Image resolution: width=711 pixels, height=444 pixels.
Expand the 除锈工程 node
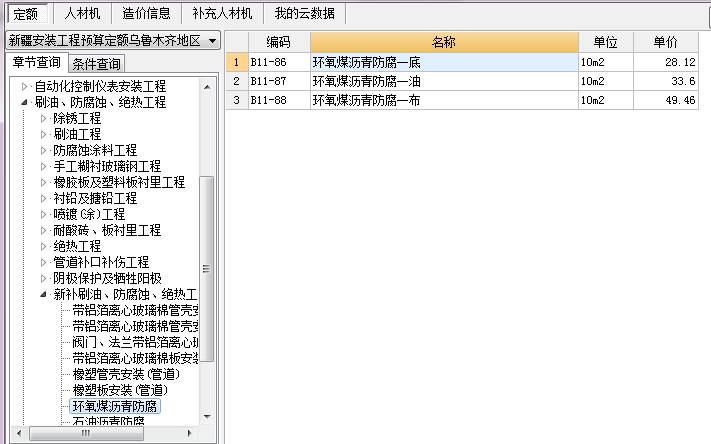(44, 118)
